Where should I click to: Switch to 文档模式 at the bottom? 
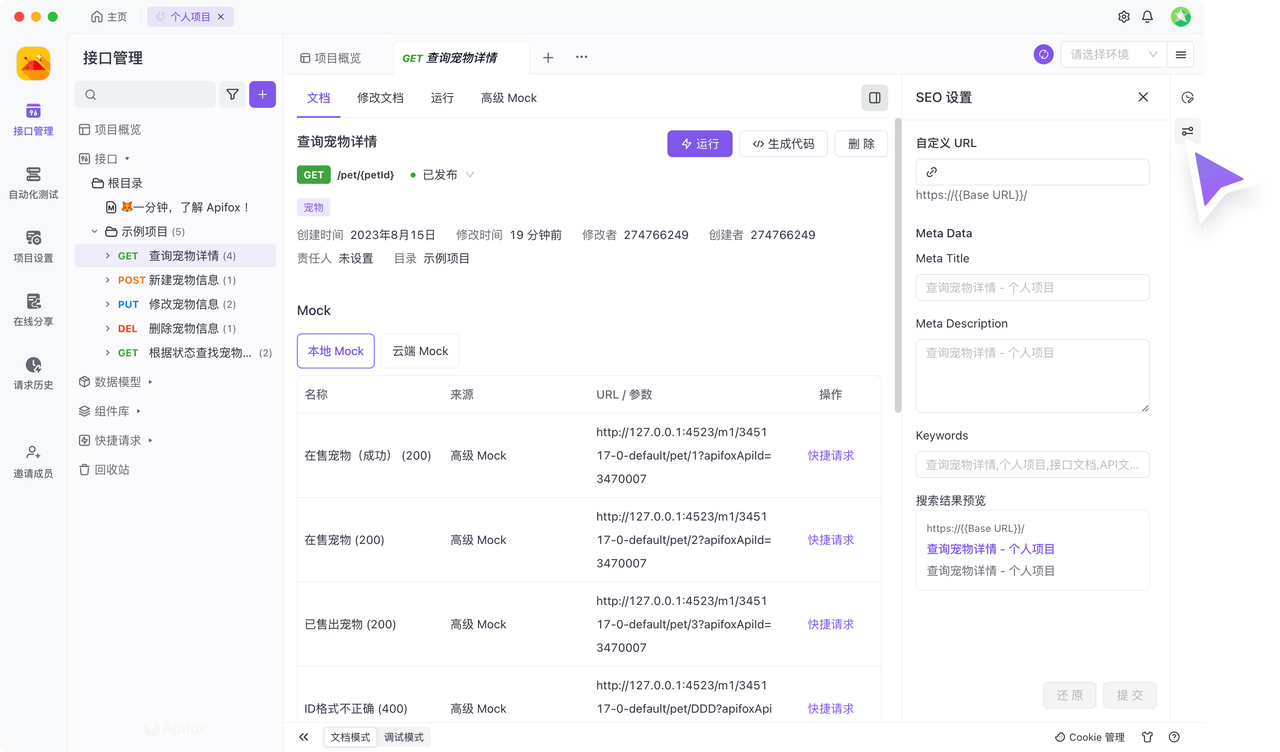[349, 737]
